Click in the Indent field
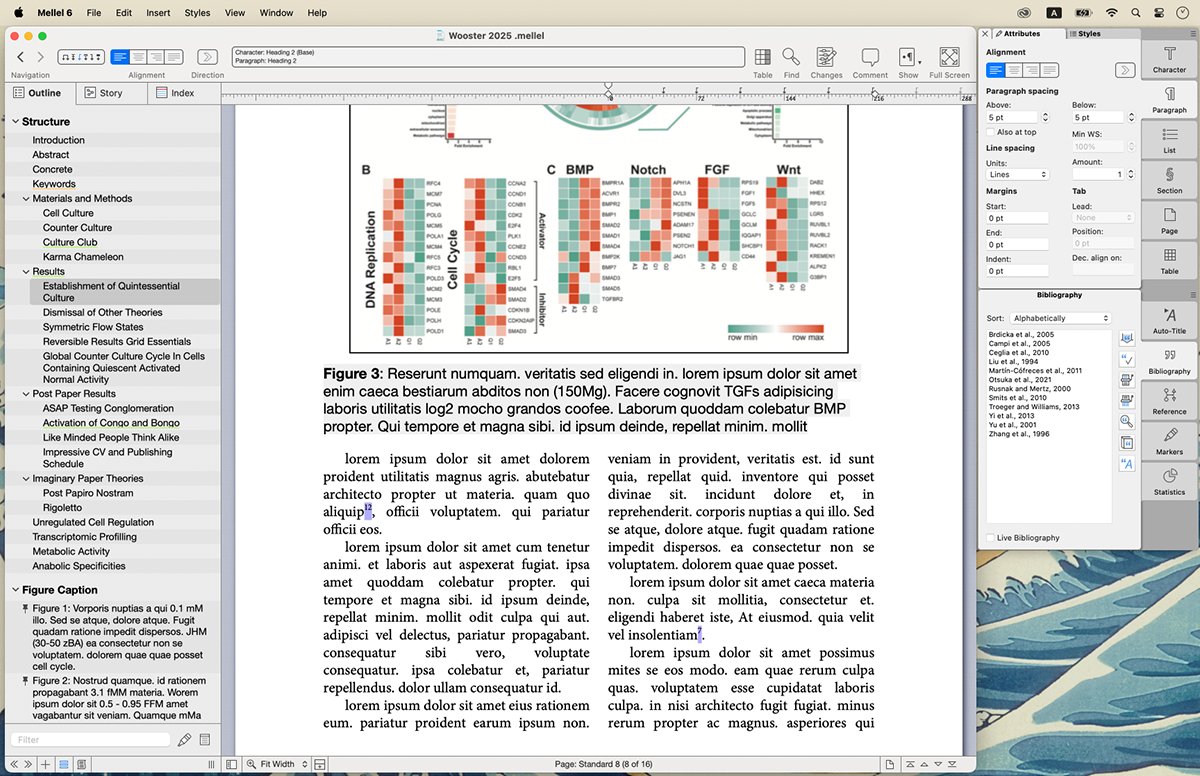The height and width of the screenshot is (776, 1200). (x=1017, y=271)
